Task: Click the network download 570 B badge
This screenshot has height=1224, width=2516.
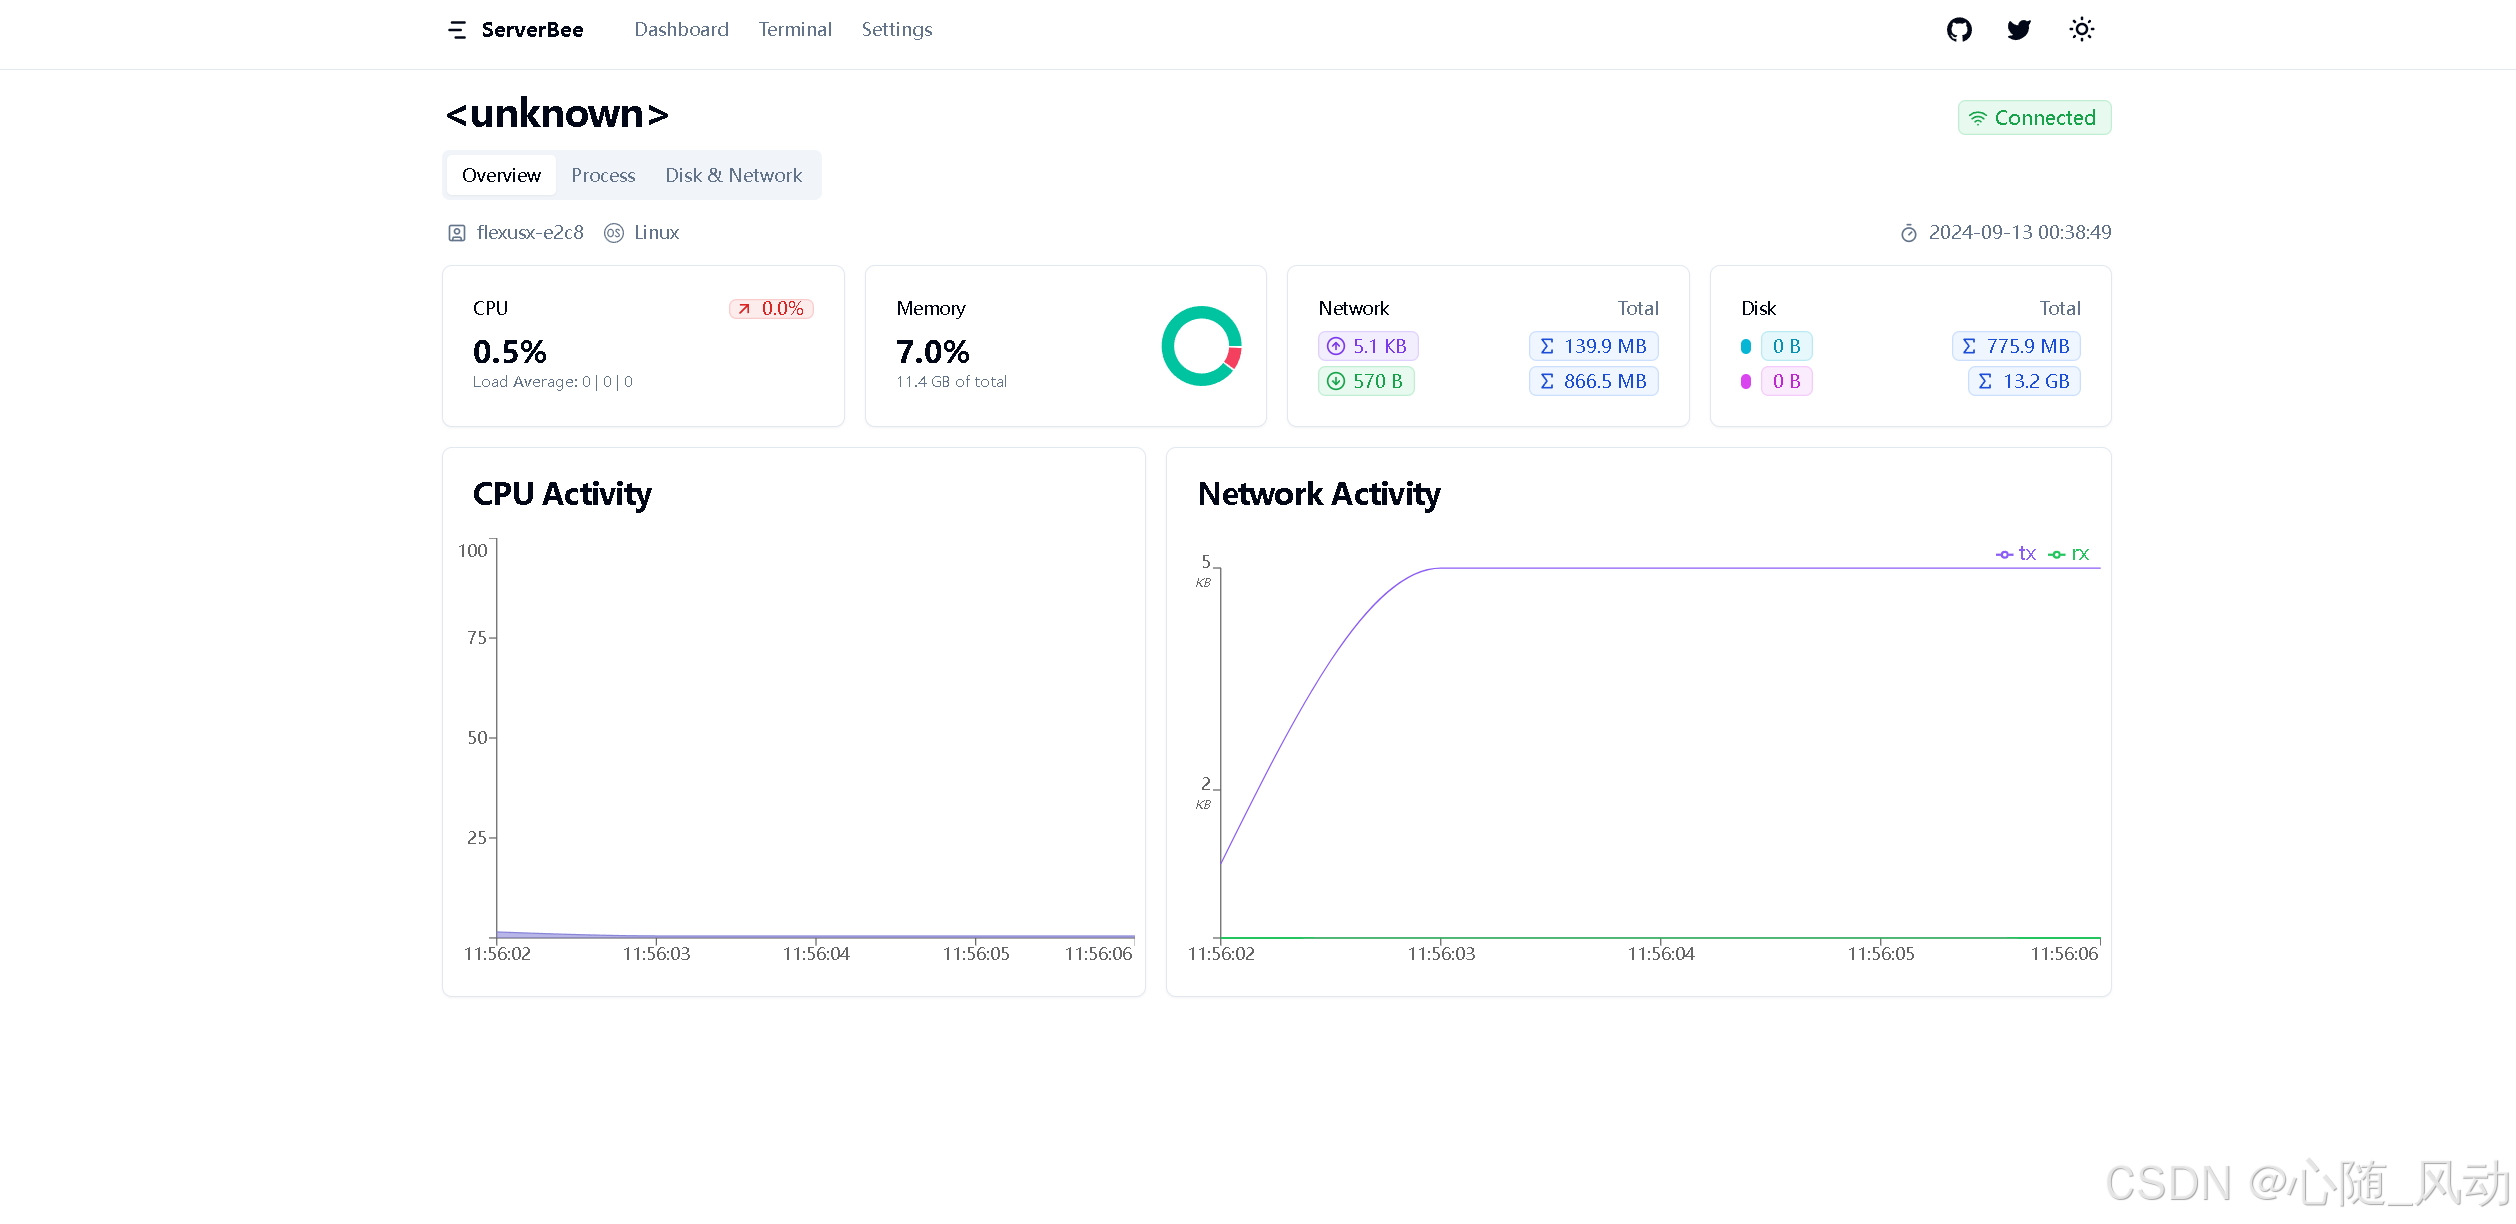Action: coord(1366,381)
